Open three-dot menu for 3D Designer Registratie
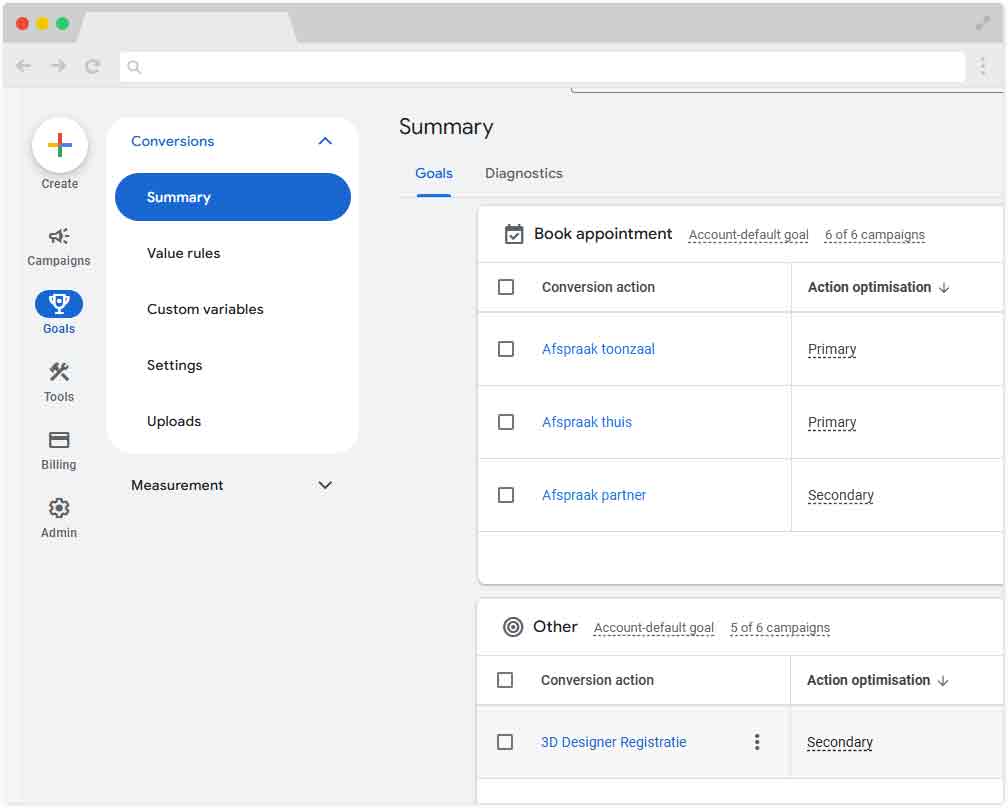 tap(757, 742)
